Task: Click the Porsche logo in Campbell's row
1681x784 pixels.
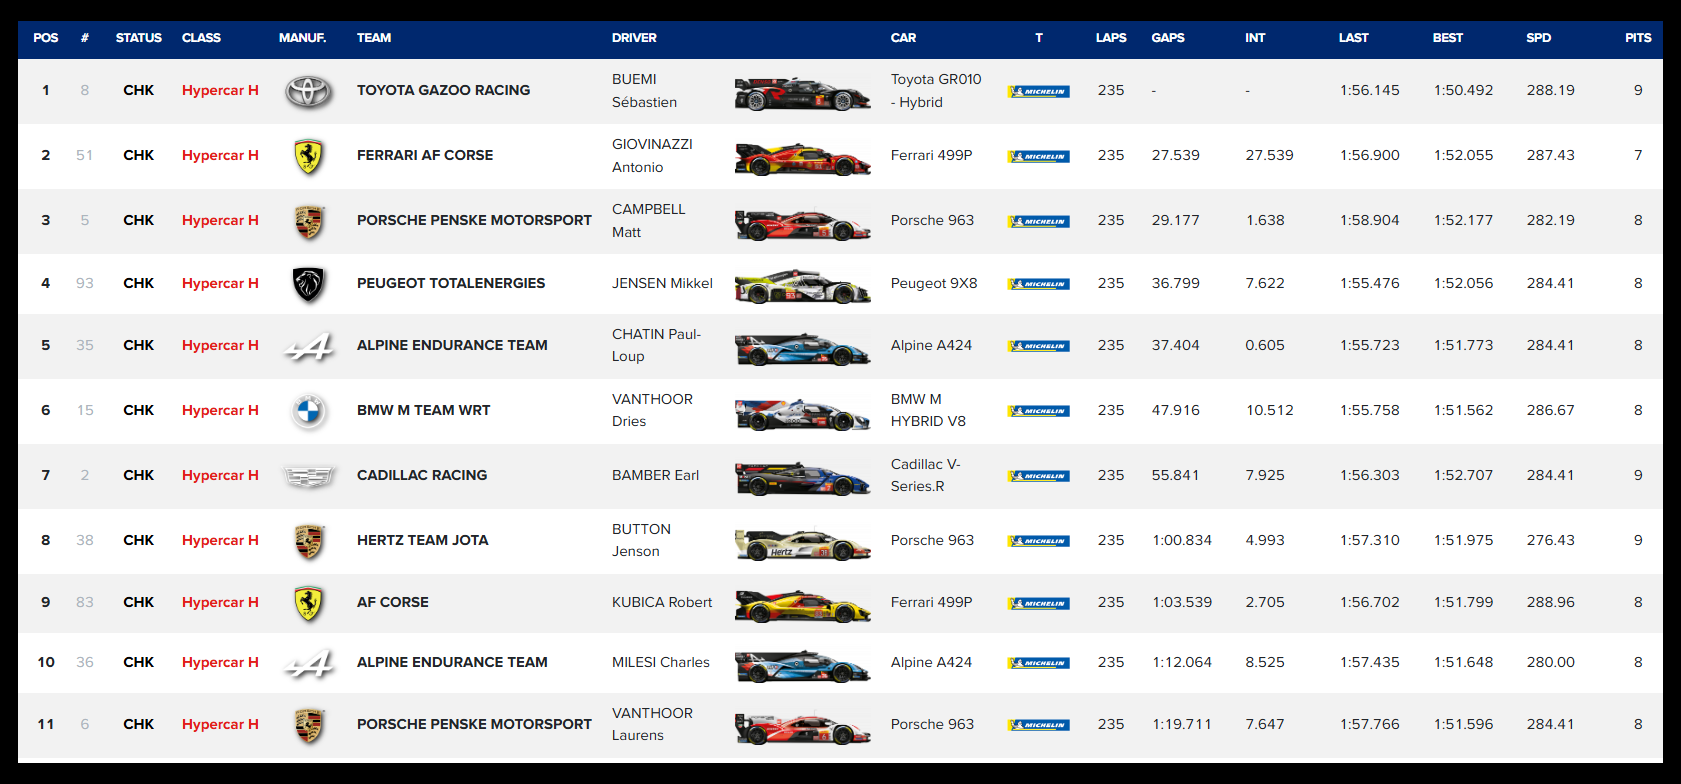Action: click(x=309, y=221)
